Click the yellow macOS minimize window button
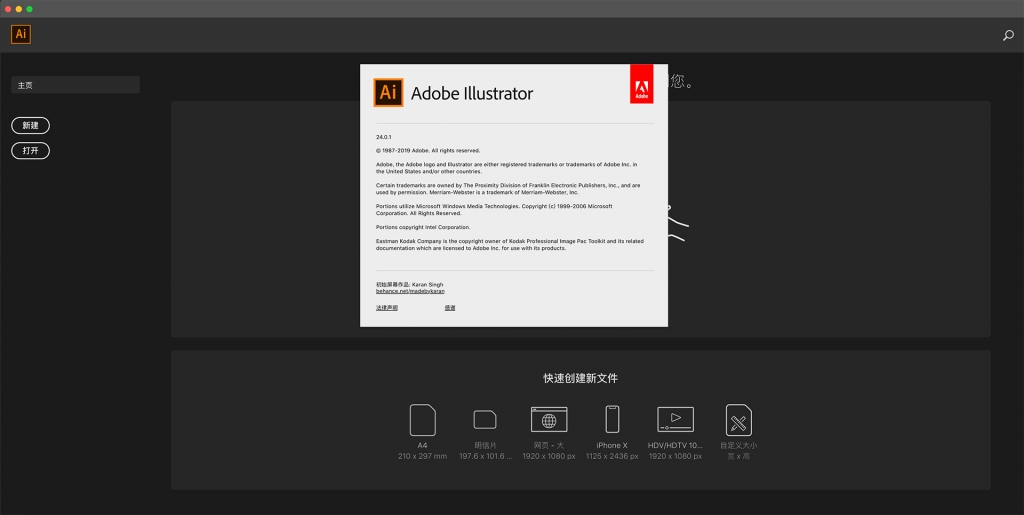Screen dimensions: 1024x515 point(19,9)
